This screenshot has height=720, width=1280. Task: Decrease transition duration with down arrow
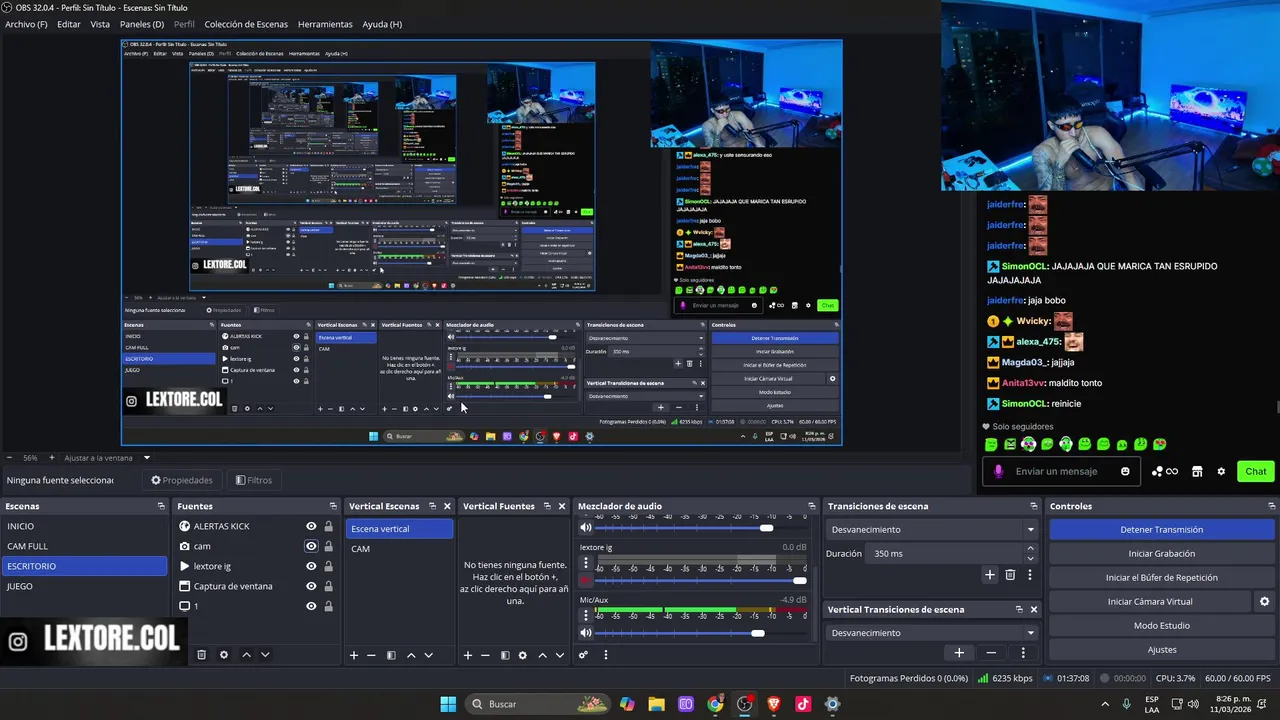(1031, 558)
